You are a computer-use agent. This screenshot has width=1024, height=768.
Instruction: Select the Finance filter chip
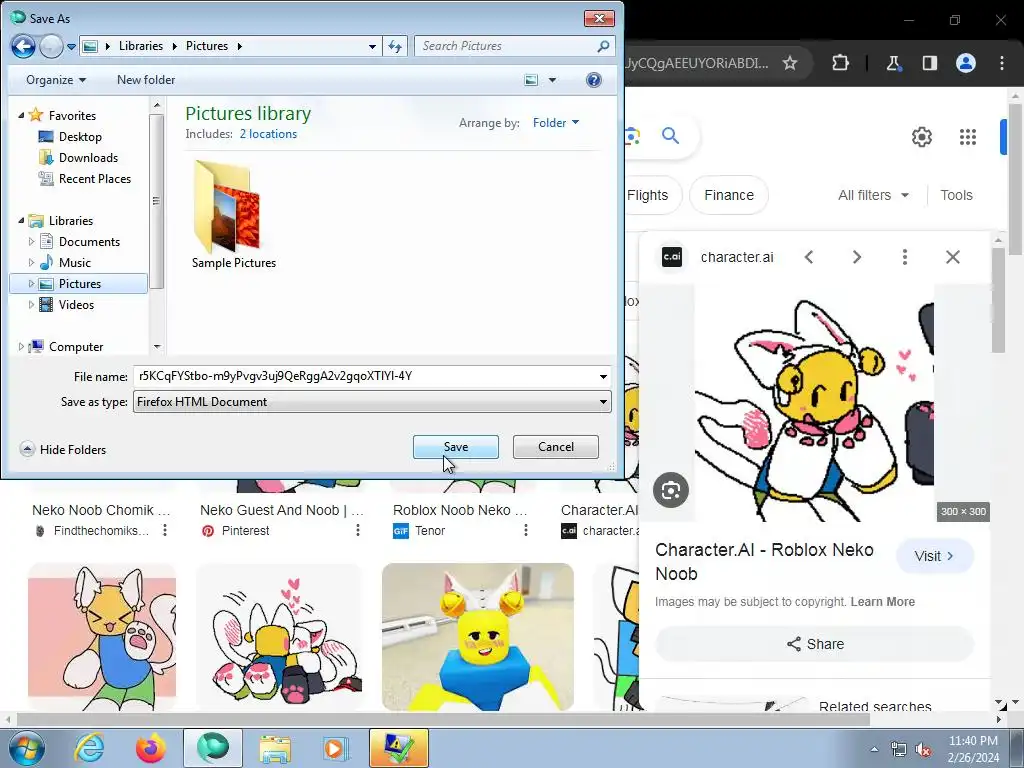point(729,195)
